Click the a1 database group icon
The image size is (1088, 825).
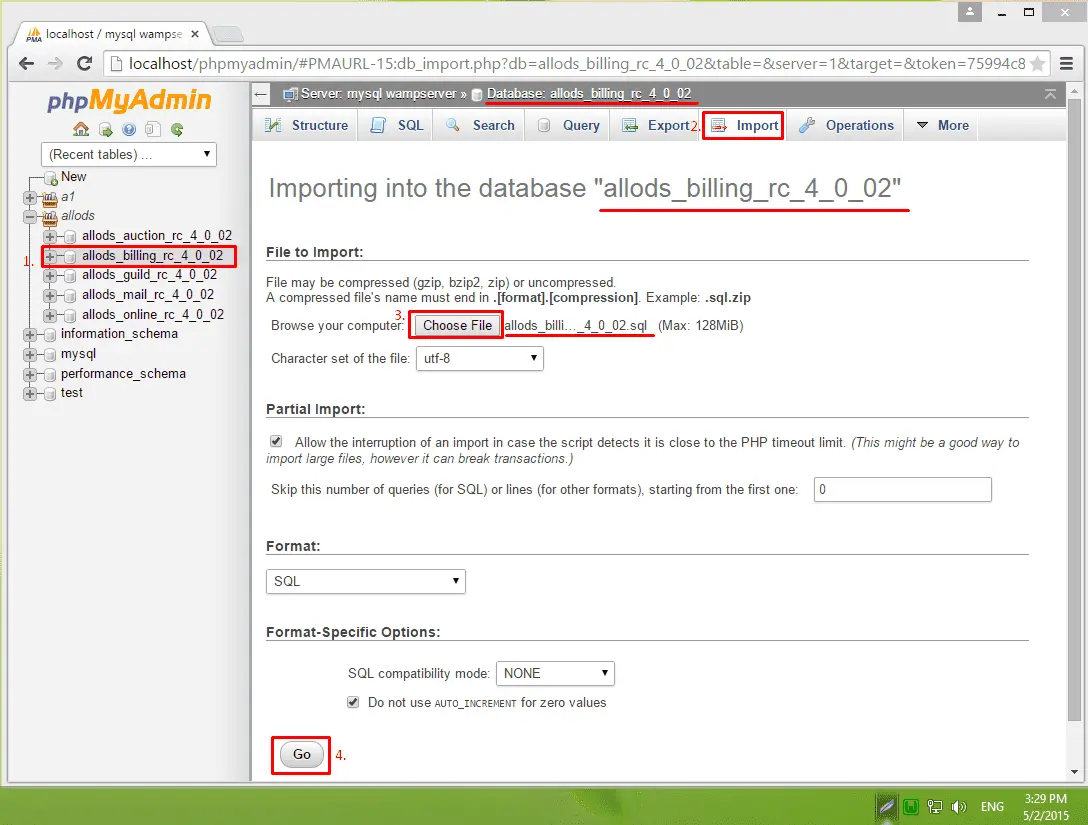point(50,198)
